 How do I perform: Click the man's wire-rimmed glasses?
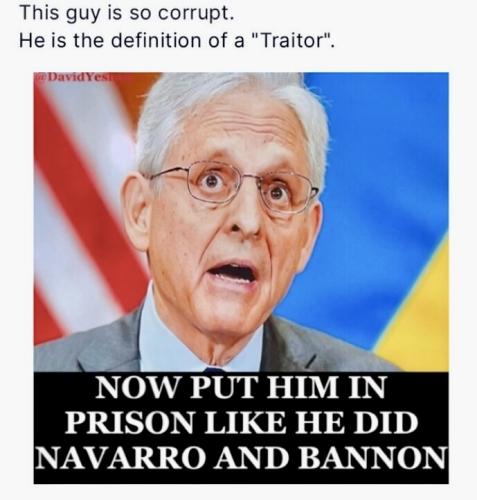233,187
